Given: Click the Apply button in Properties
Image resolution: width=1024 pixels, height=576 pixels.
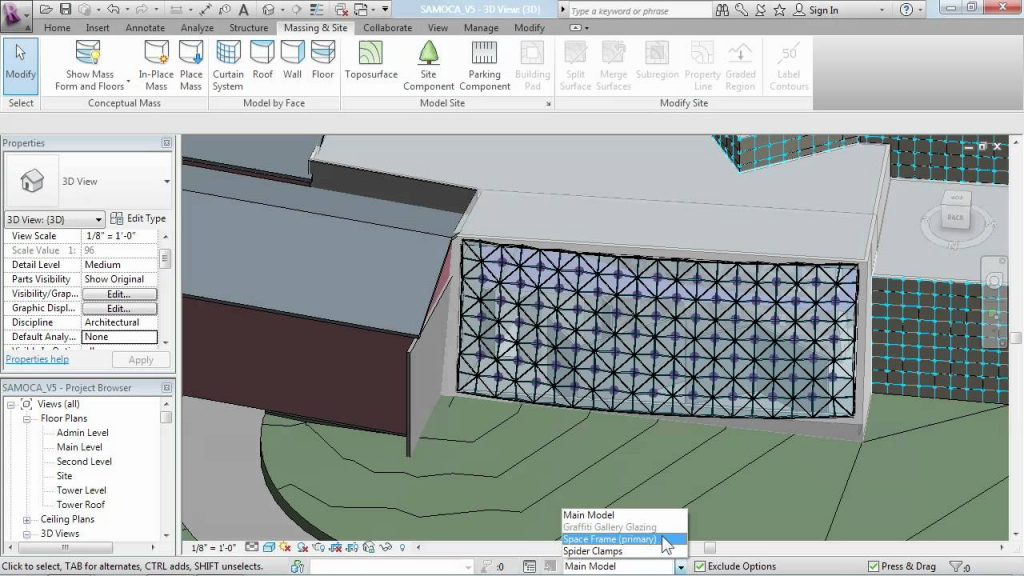Looking at the screenshot, I should [x=141, y=359].
